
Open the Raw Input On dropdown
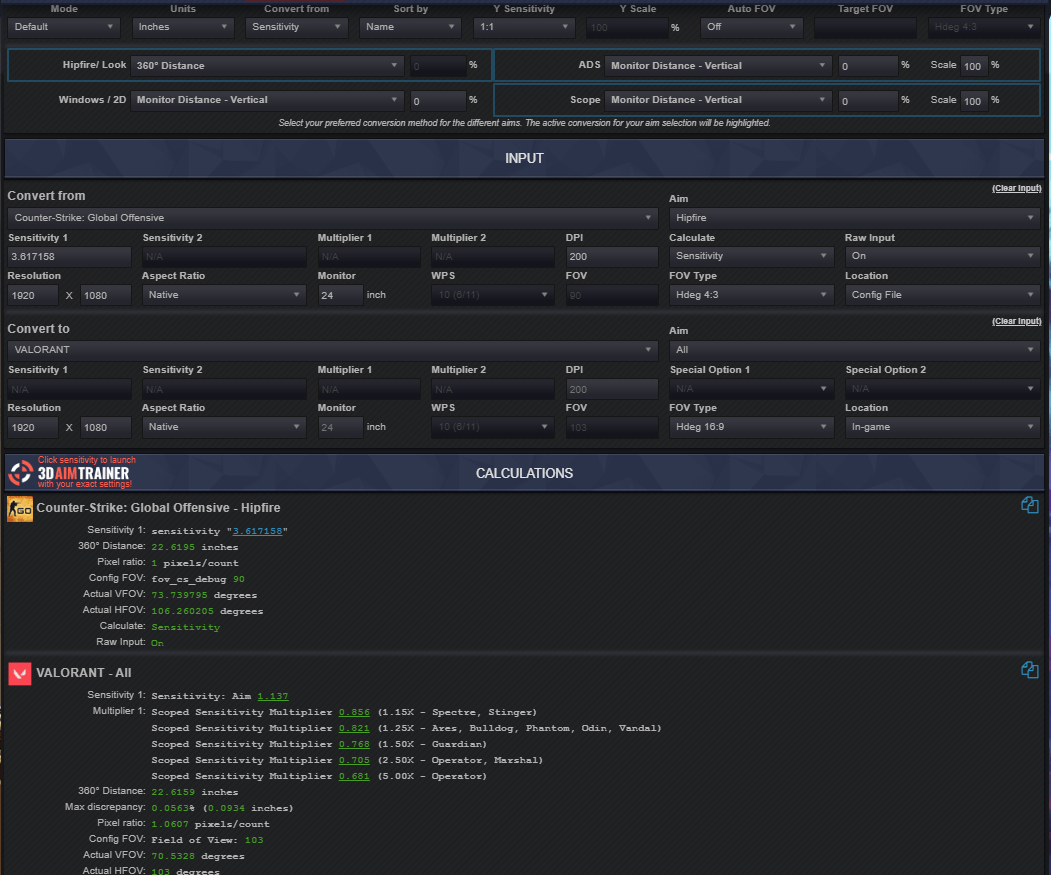942,256
